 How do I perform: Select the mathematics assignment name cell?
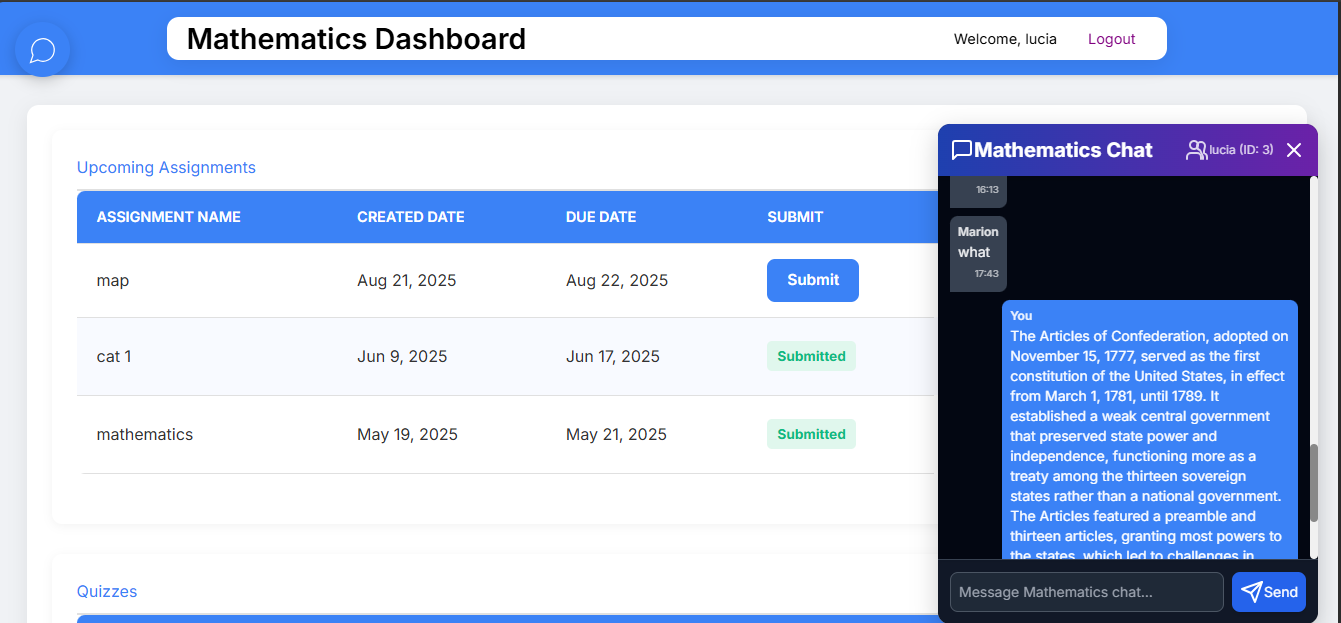(145, 435)
